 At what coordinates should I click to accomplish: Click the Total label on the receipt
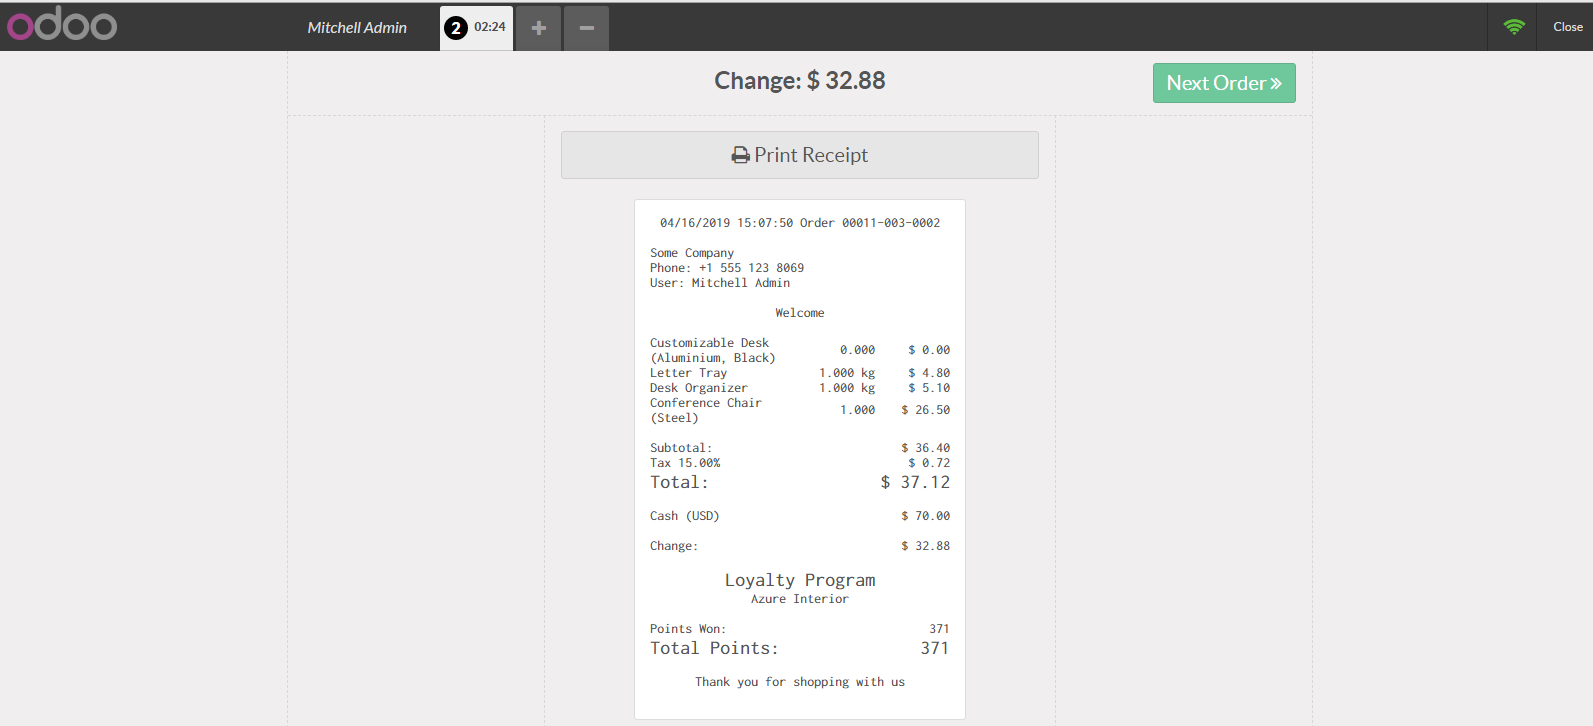679,482
